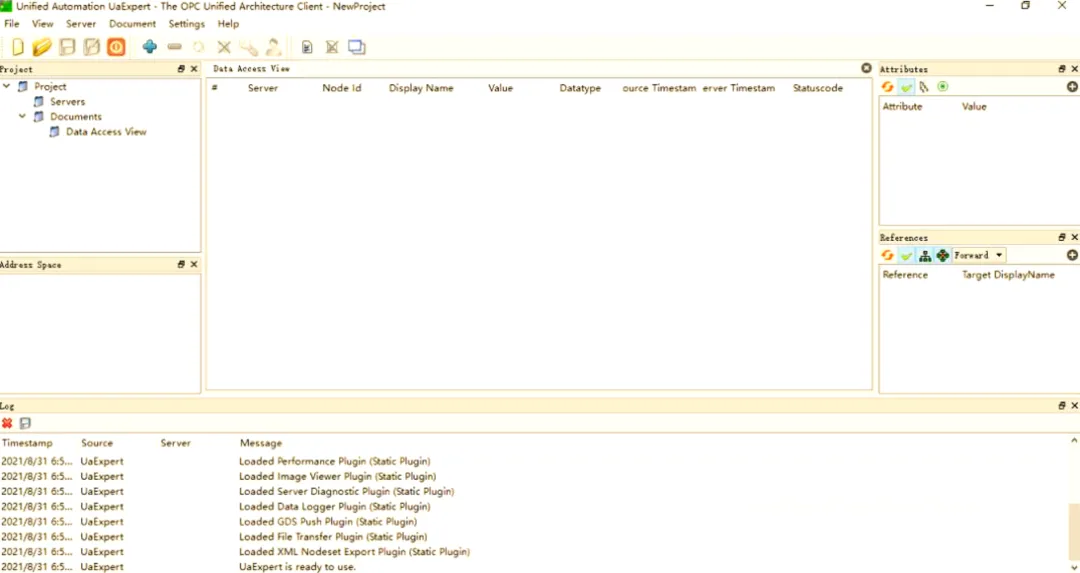The height and width of the screenshot is (573, 1080).
Task: Refresh references with the orange arrows icon
Action: tap(887, 256)
